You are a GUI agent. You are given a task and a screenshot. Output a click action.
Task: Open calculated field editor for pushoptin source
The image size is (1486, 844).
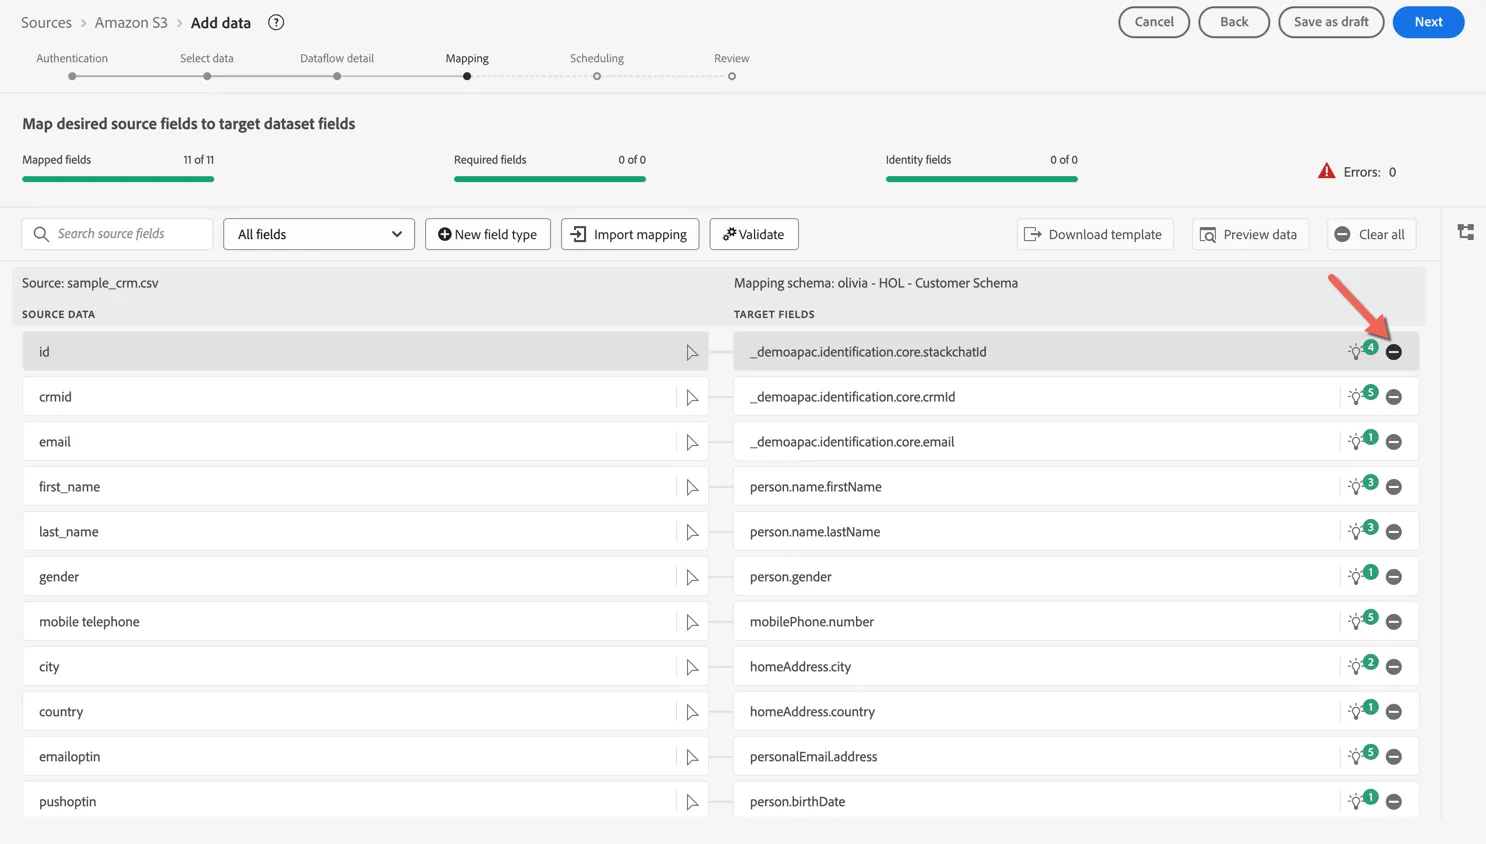[x=692, y=802]
